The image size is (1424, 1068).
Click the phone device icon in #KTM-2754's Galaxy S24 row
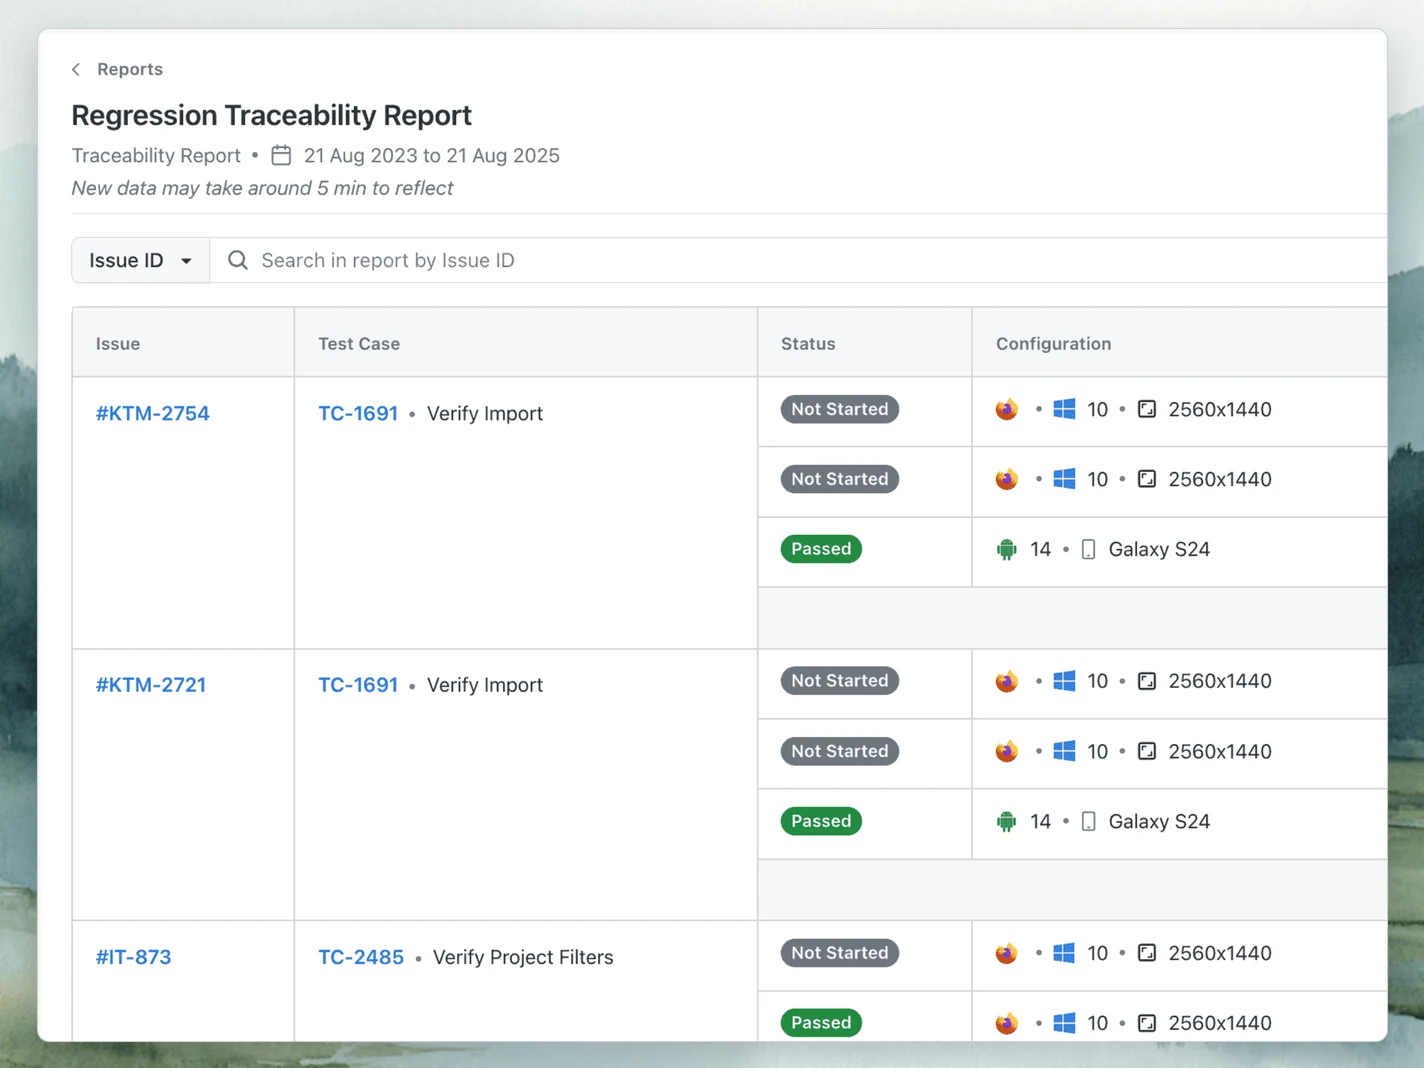tap(1089, 549)
